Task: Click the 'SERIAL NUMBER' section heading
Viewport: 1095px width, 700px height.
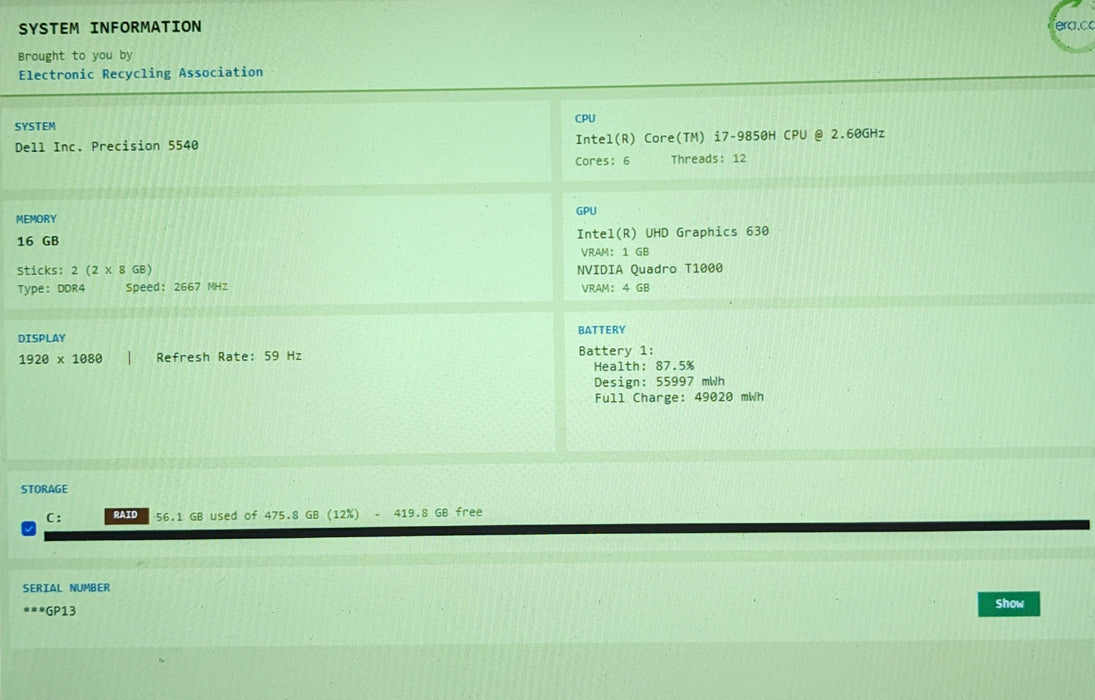Action: (66, 588)
